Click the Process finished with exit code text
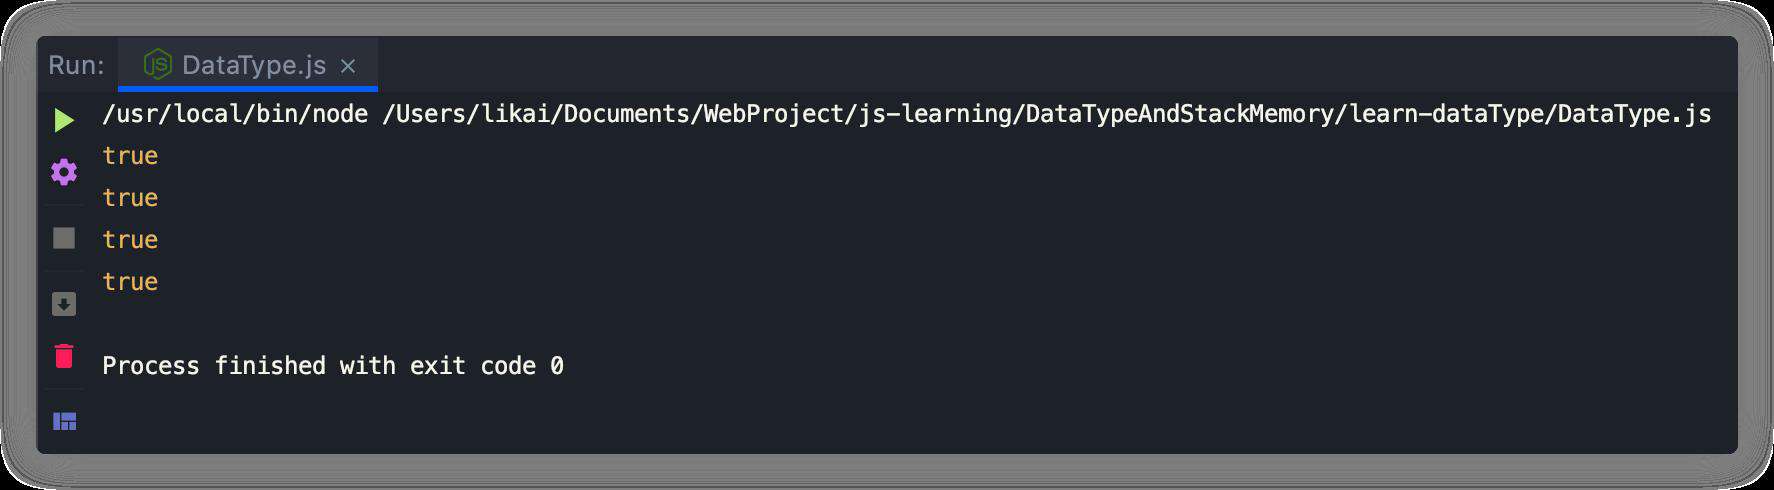Screen dimensions: 1774x490 click(x=319, y=366)
